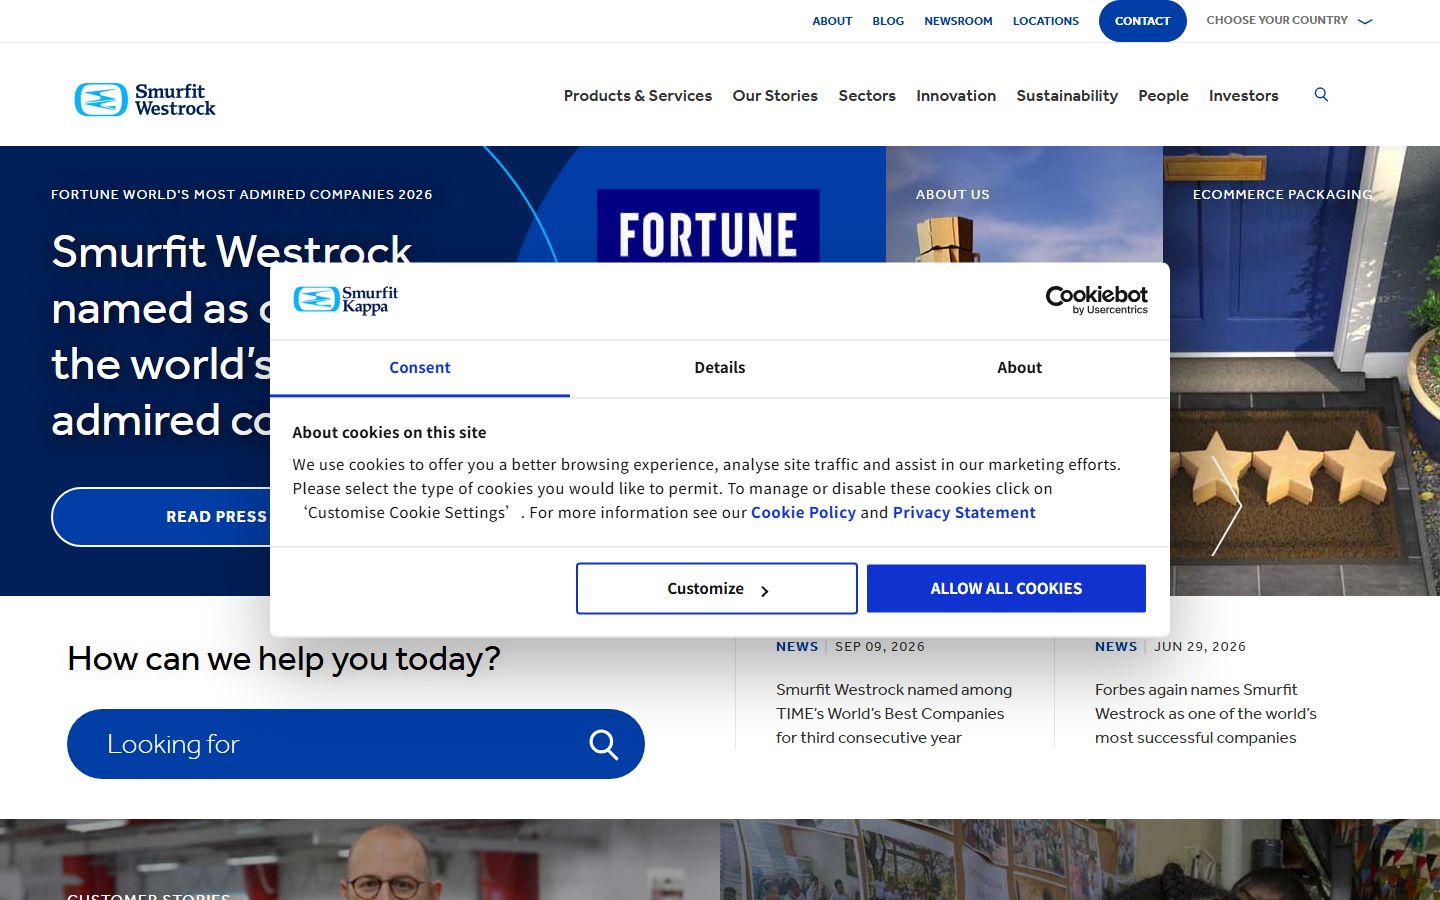Open the Innovation menu
The height and width of the screenshot is (900, 1440).
956,96
